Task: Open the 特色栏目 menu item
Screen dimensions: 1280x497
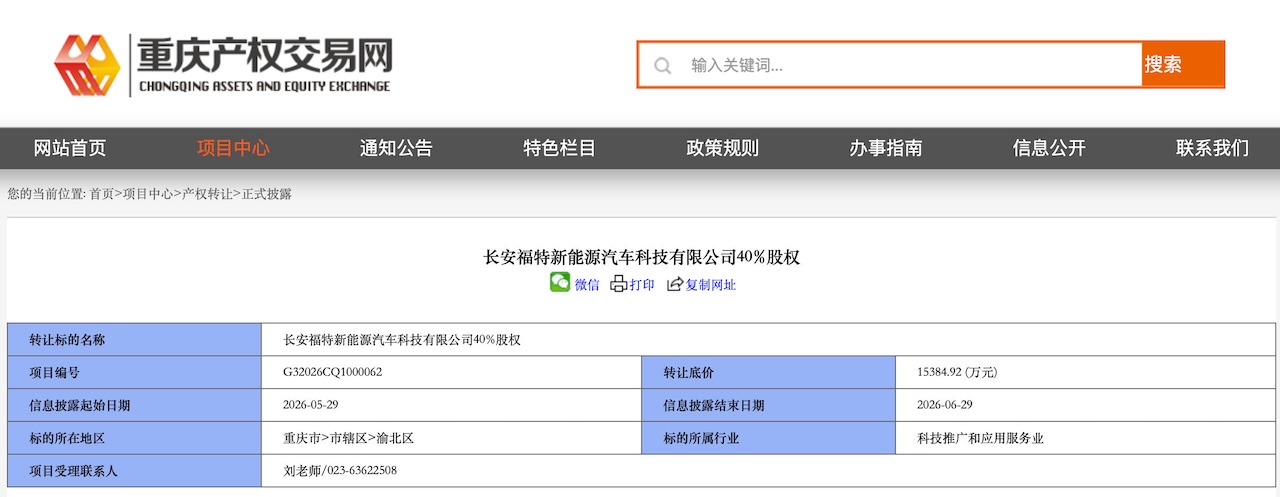Action: click(x=559, y=148)
